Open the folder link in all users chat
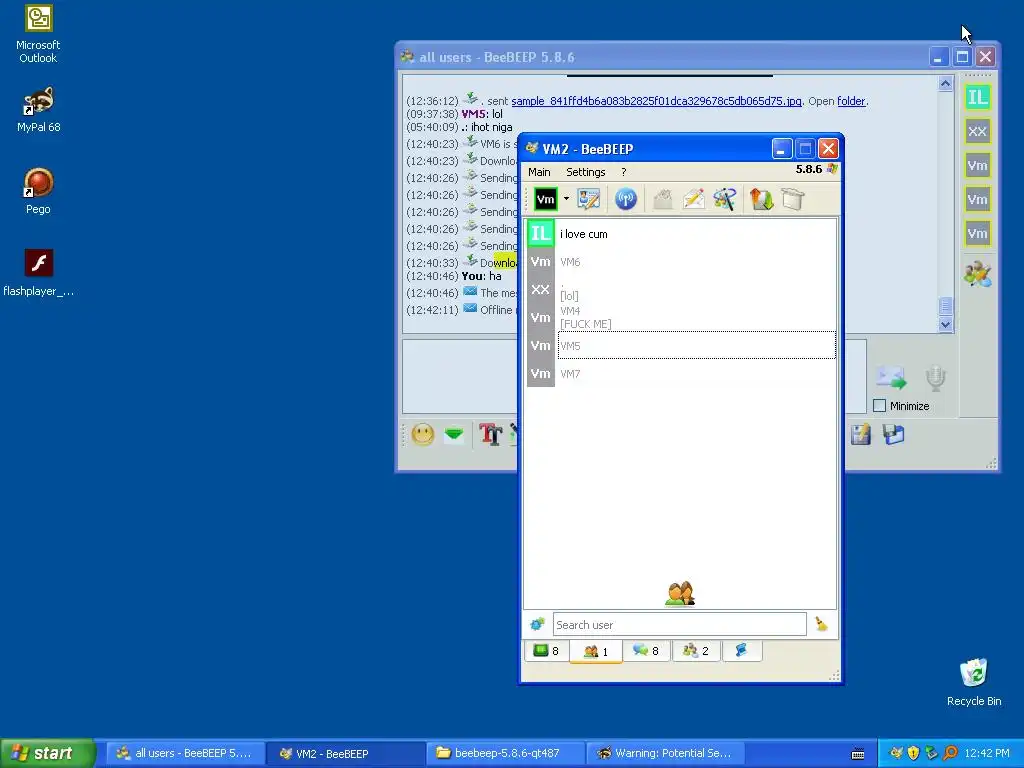1024x768 pixels. click(851, 101)
